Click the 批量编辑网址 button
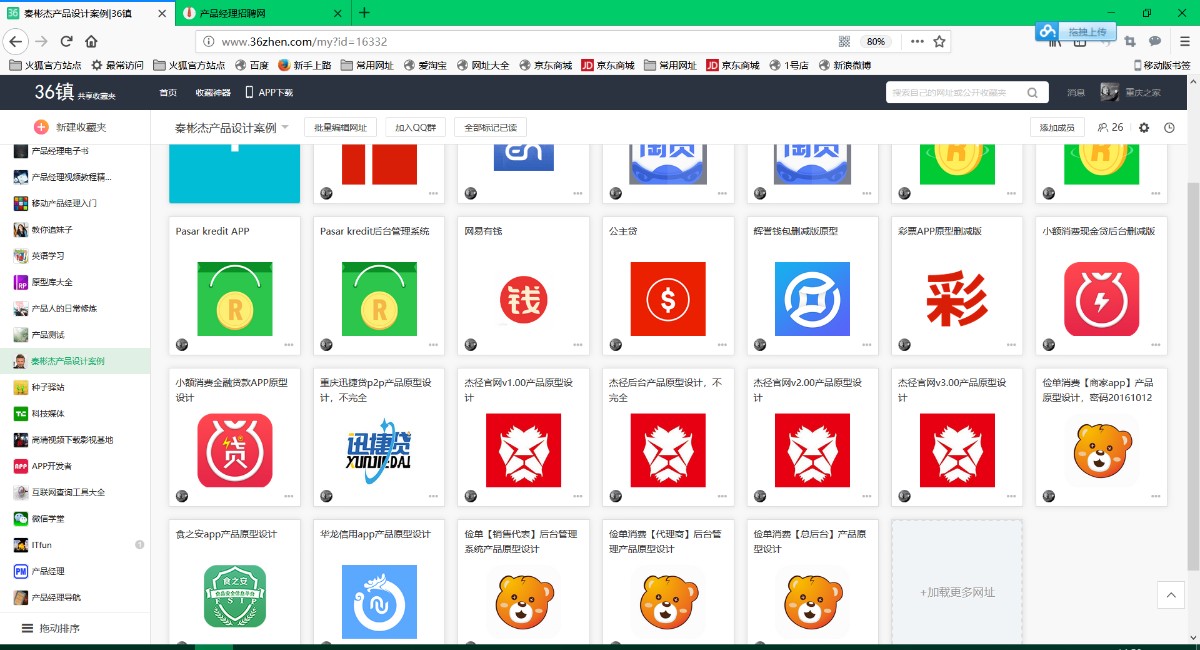Image resolution: width=1200 pixels, height=650 pixels. click(x=340, y=128)
